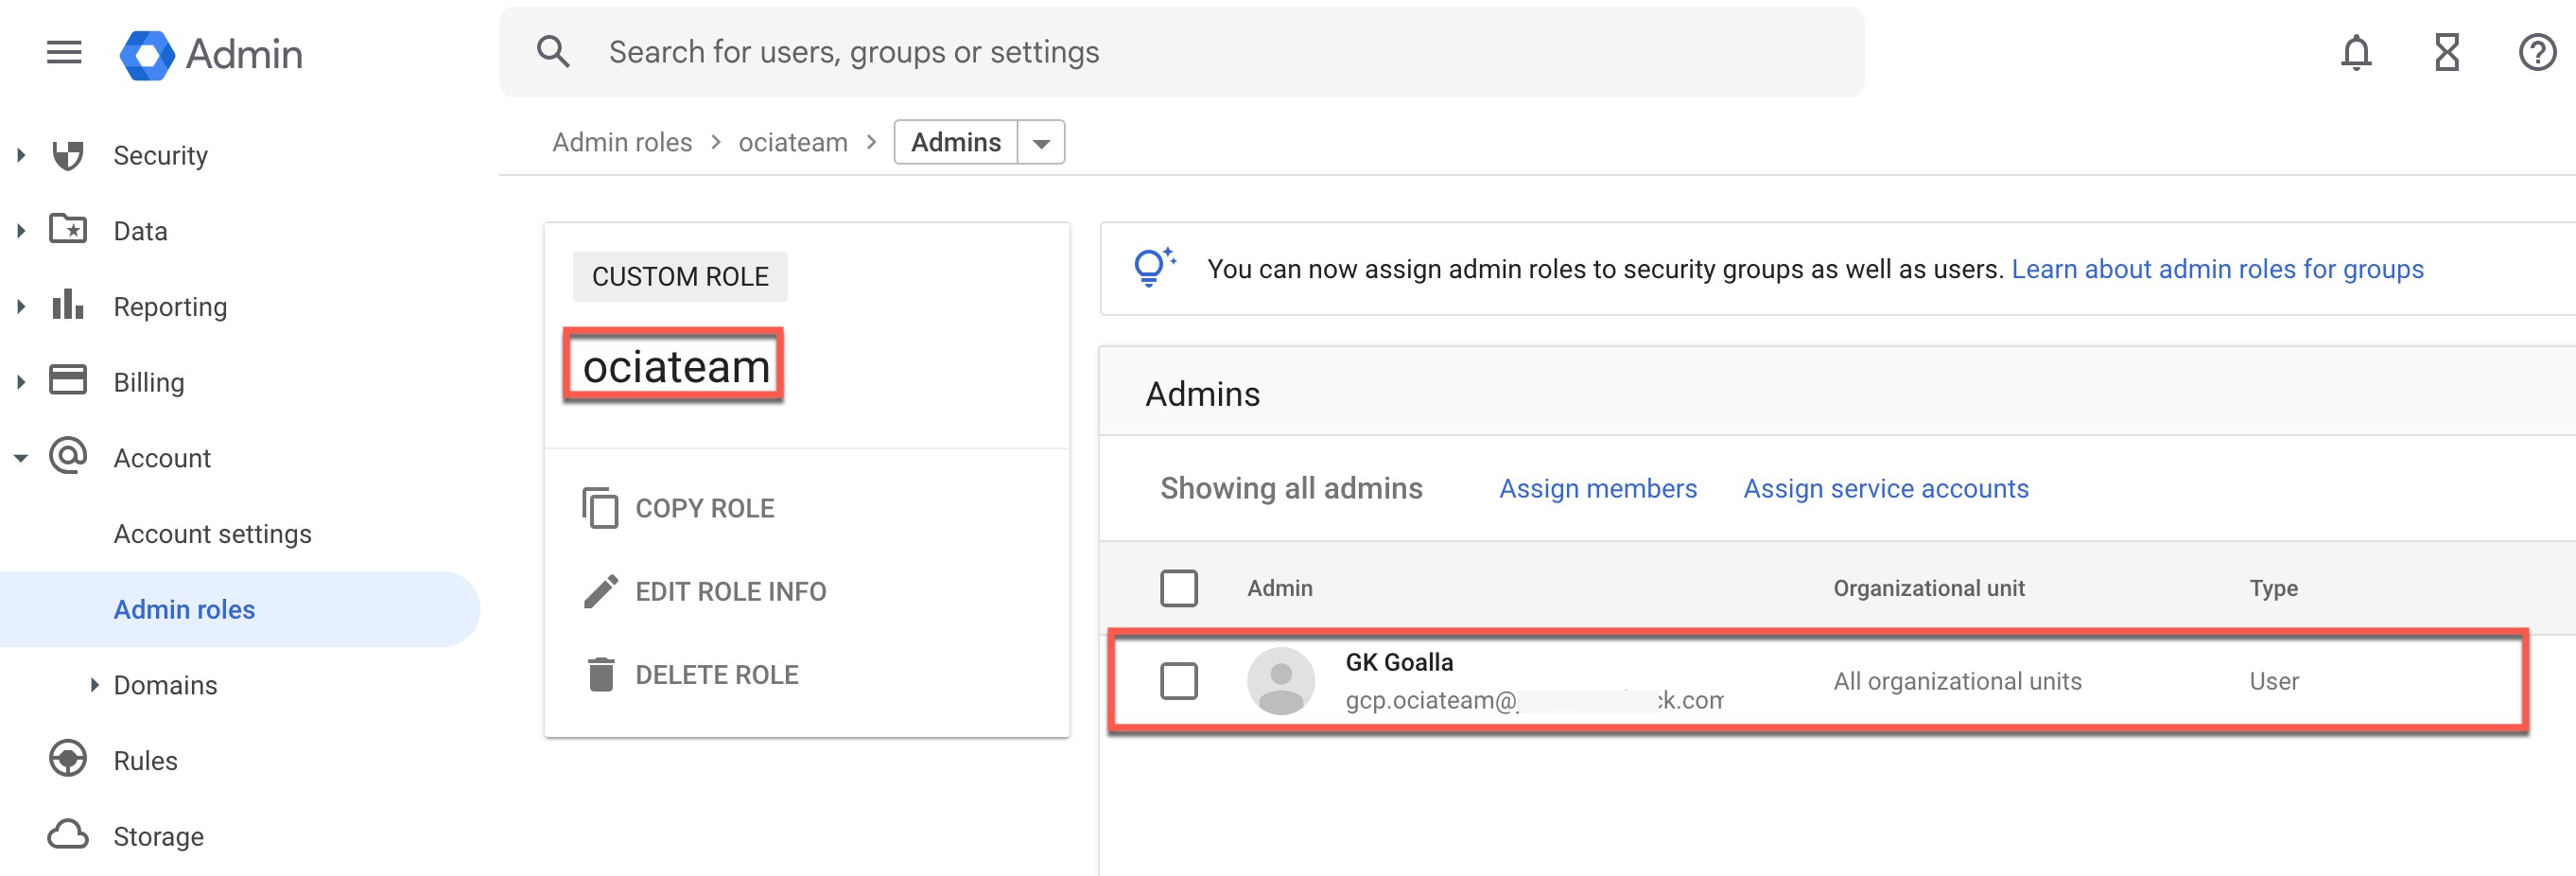This screenshot has height=876, width=2576.
Task: Collapse the Account section
Action: (21, 458)
